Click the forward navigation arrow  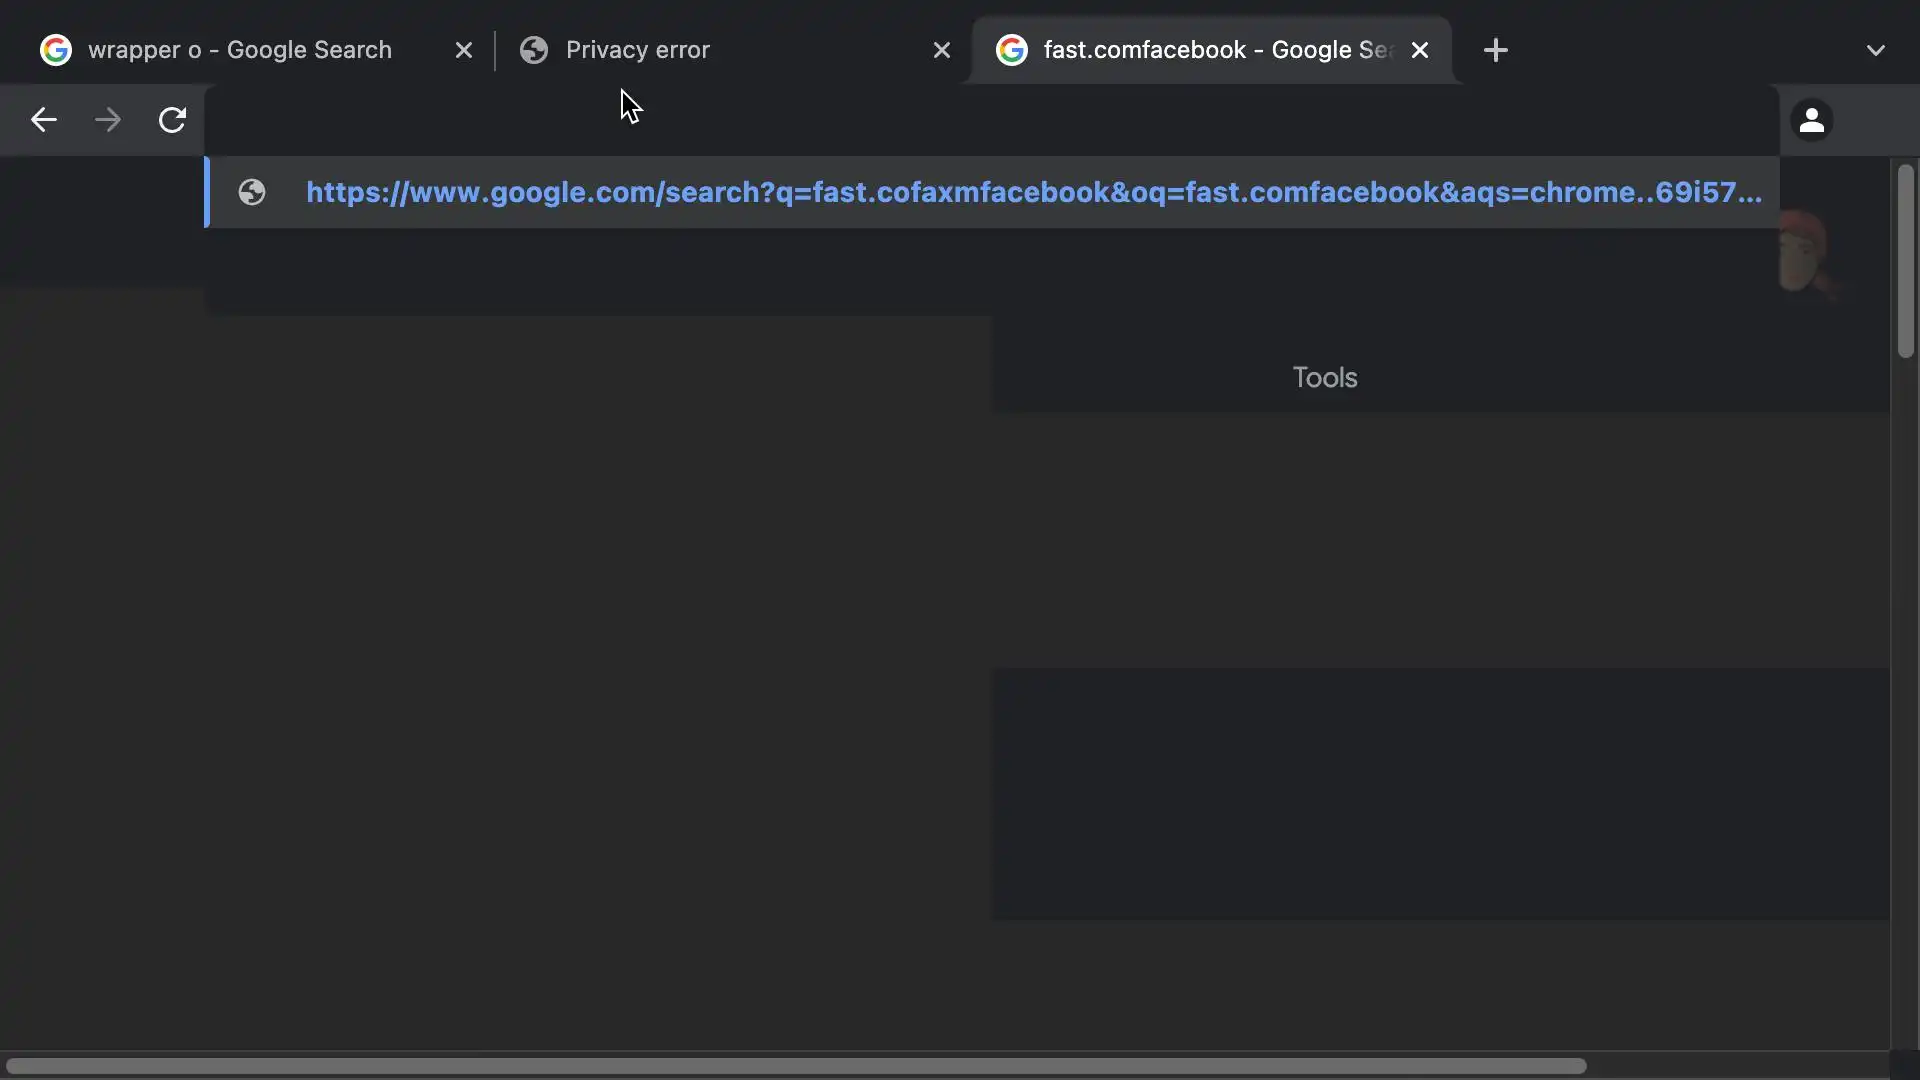[108, 120]
